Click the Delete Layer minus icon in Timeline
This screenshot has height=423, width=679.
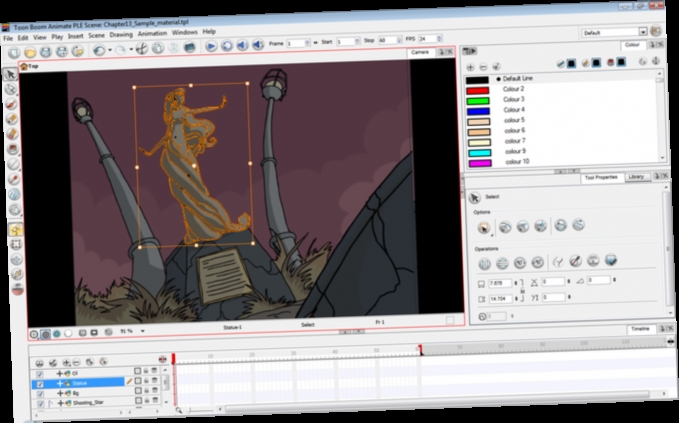click(x=76, y=362)
